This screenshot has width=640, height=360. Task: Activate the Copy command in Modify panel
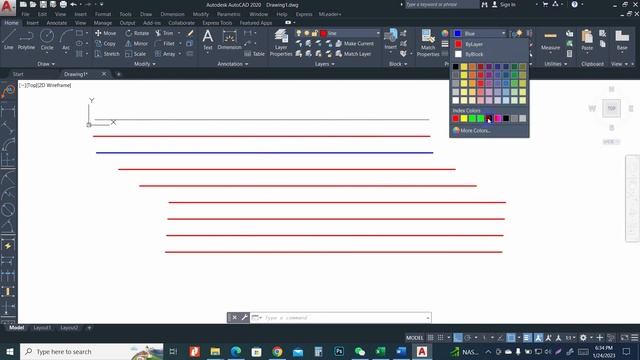pyautogui.click(x=105, y=43)
